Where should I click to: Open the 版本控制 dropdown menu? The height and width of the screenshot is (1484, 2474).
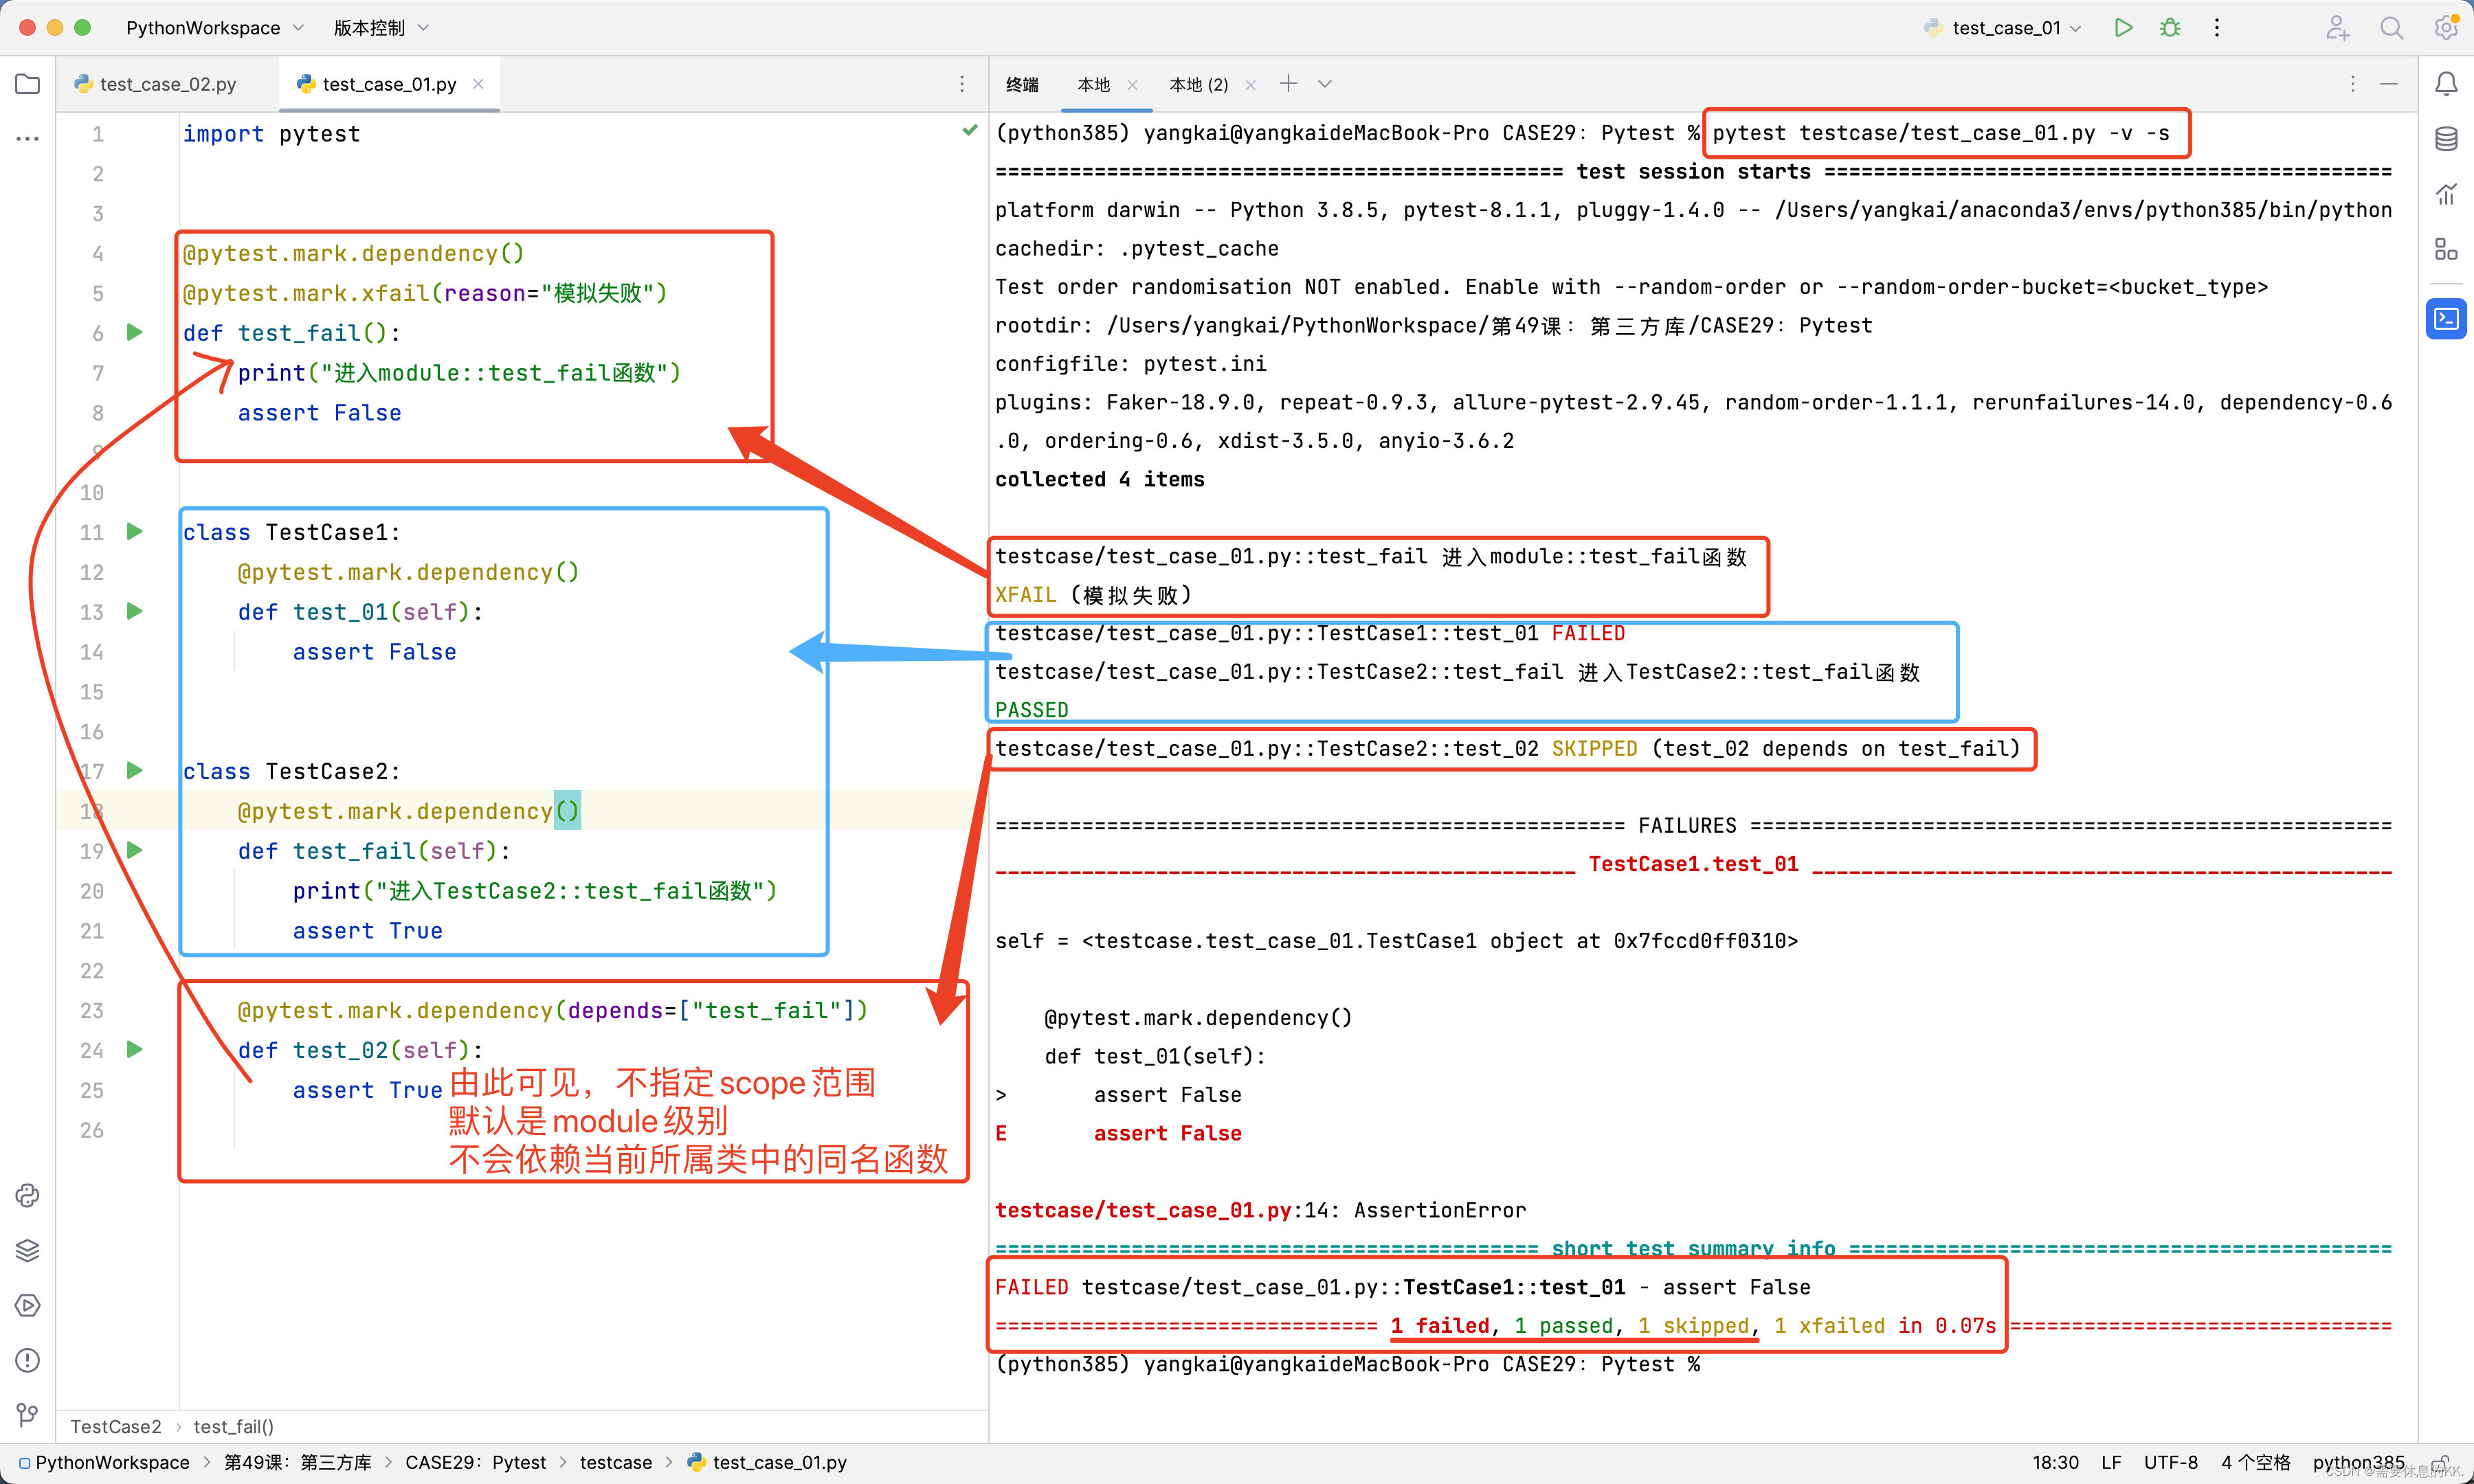pos(381,28)
